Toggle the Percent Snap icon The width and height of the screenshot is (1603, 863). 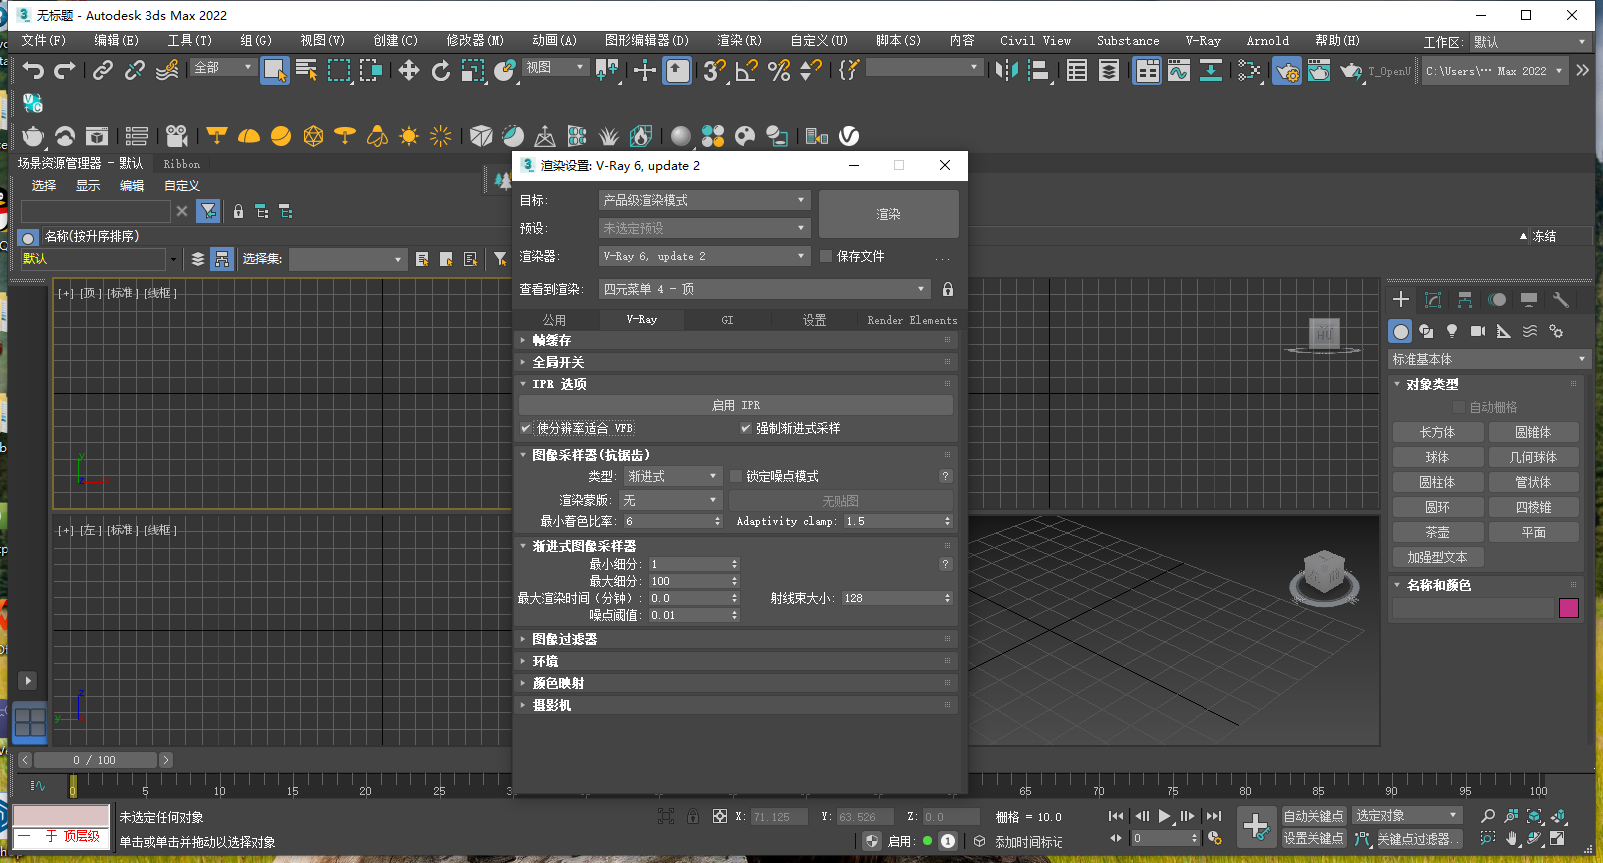point(778,70)
